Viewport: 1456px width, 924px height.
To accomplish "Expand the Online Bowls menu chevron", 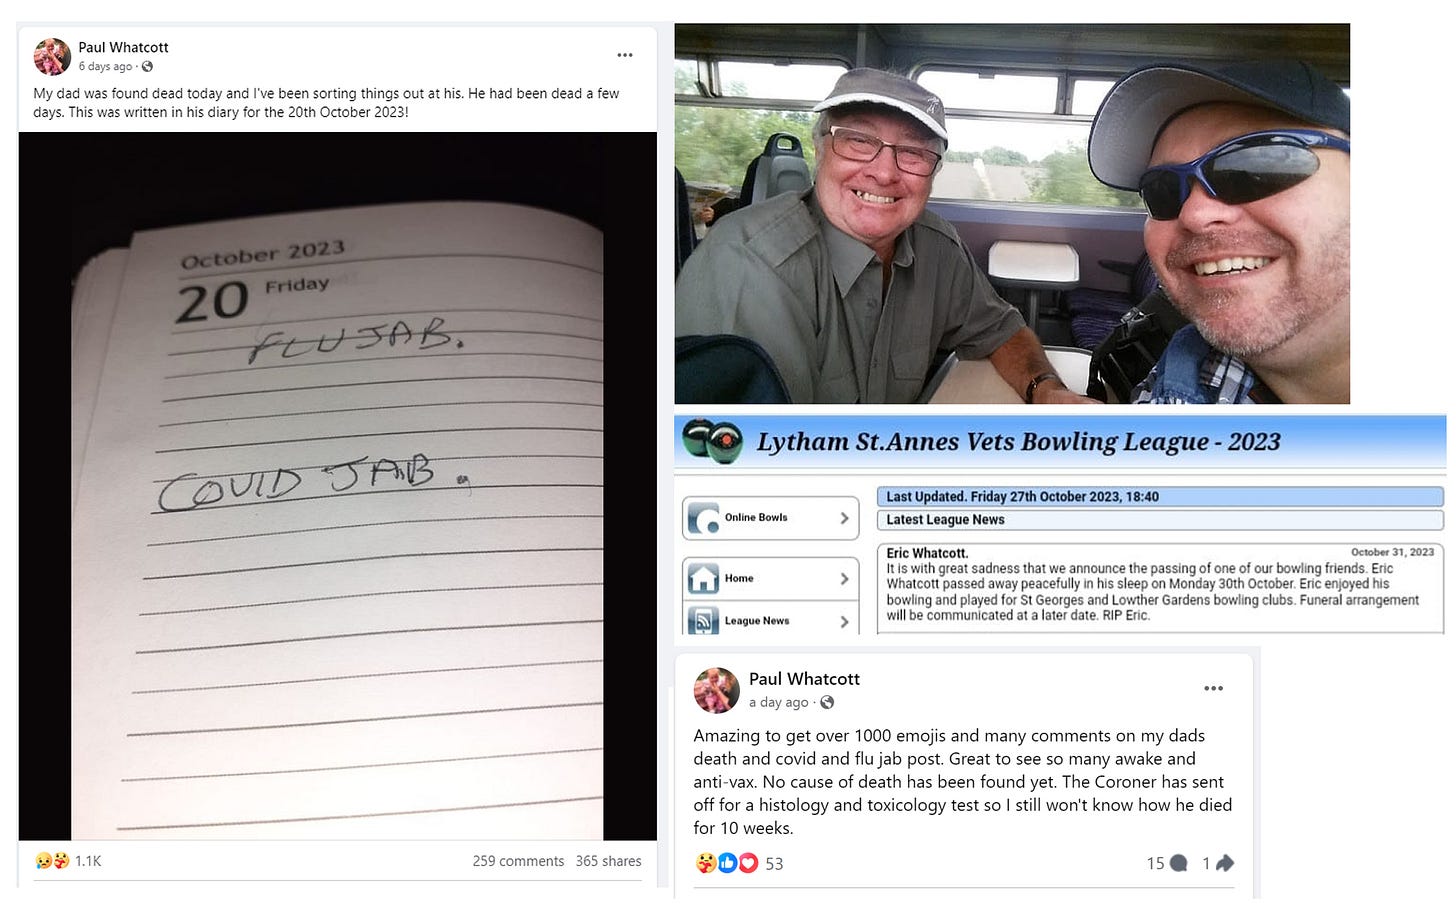I will tap(844, 518).
